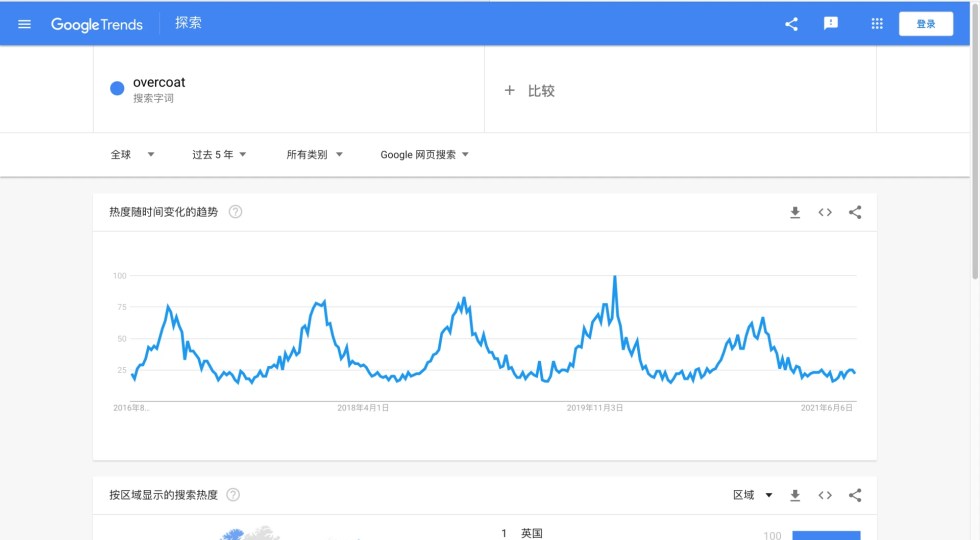Expand the 所有类别 category dropdown
Screen dimensions: 980x540
[x=314, y=155]
